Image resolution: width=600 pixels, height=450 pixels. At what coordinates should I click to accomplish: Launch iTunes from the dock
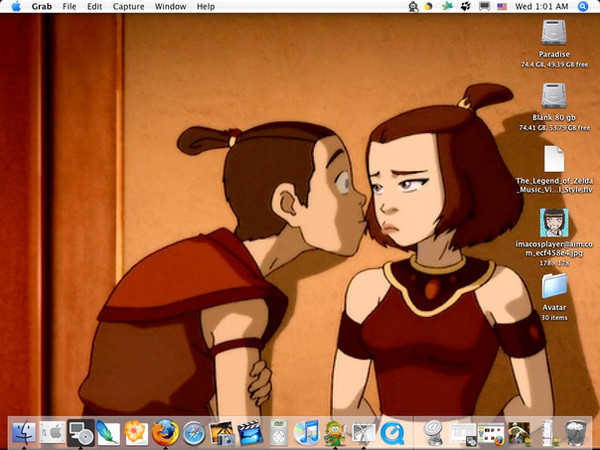pos(307,432)
